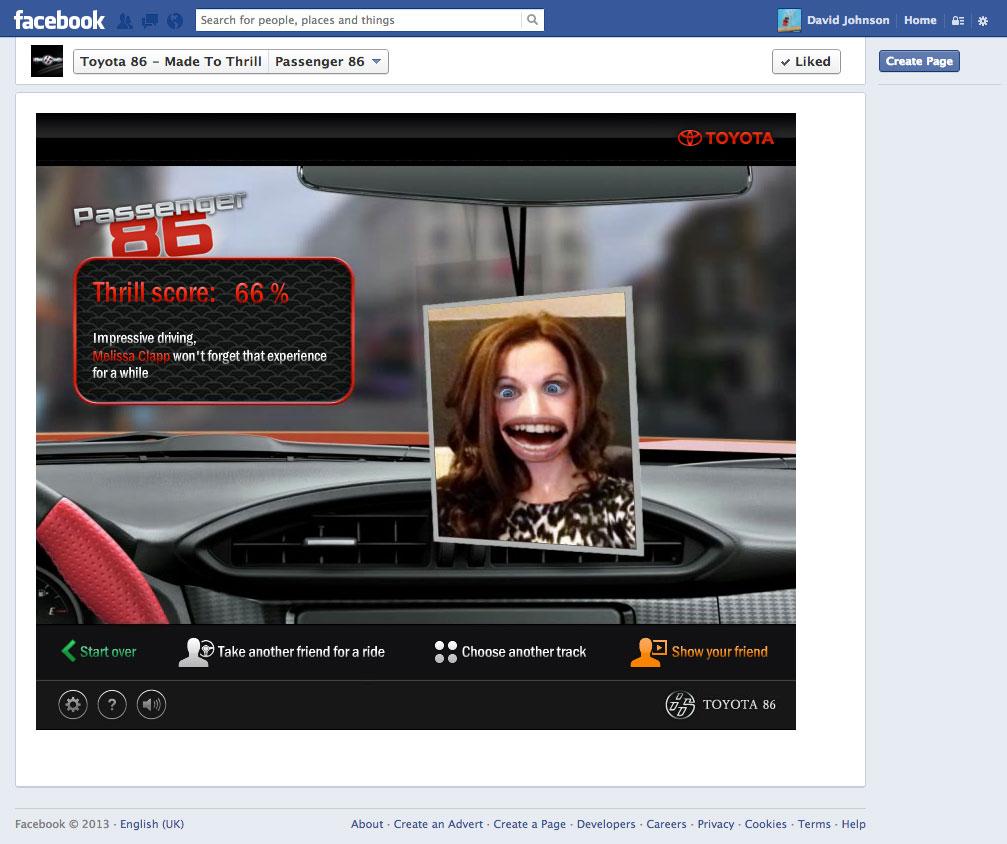This screenshot has height=844, width=1007.
Task: Open Careers footer link
Action: coord(666,824)
